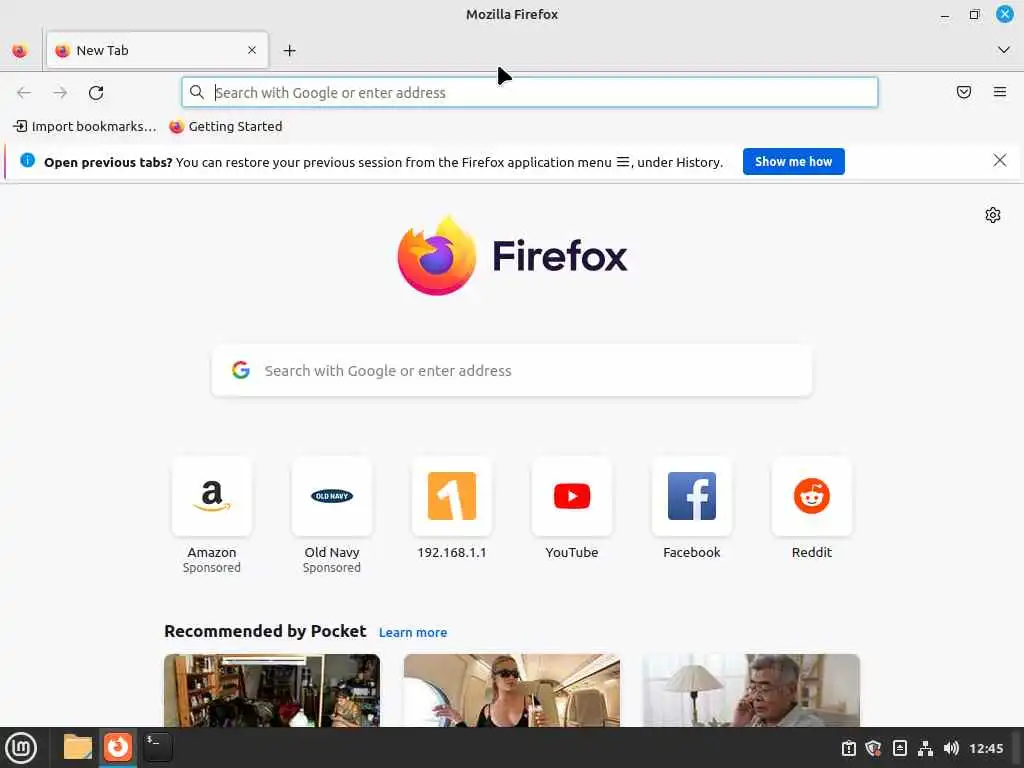Screen dimensions: 1024x768
Task: Open Save to Pocket button
Action: coord(964,92)
